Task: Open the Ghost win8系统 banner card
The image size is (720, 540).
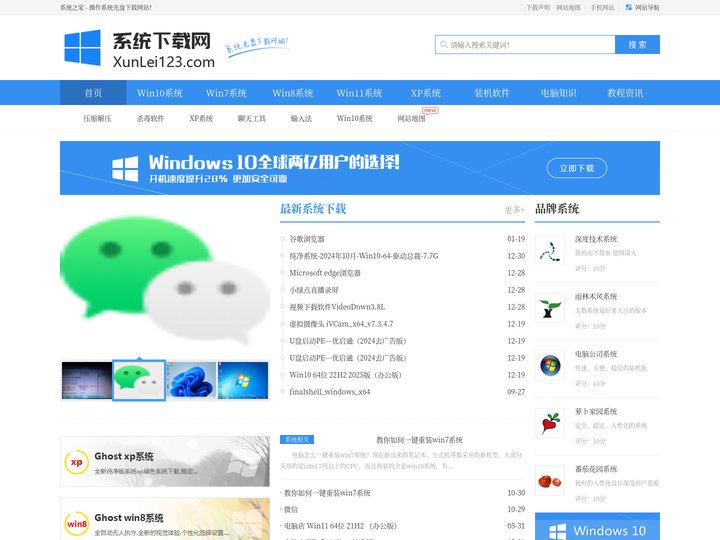Action: click(x=165, y=519)
